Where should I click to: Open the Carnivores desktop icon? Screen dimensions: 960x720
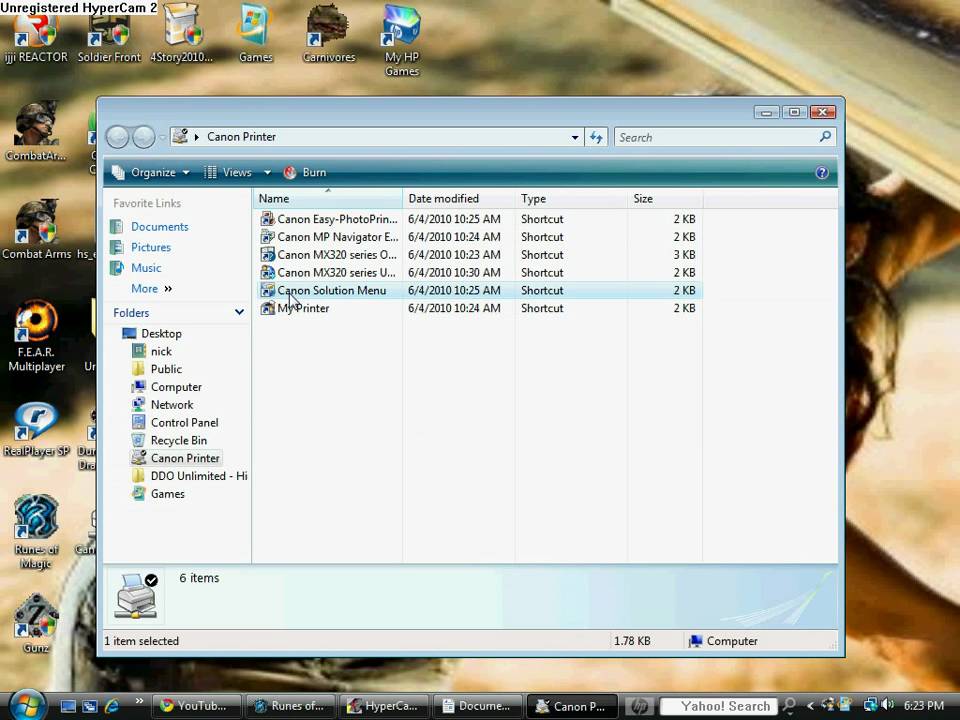[329, 30]
